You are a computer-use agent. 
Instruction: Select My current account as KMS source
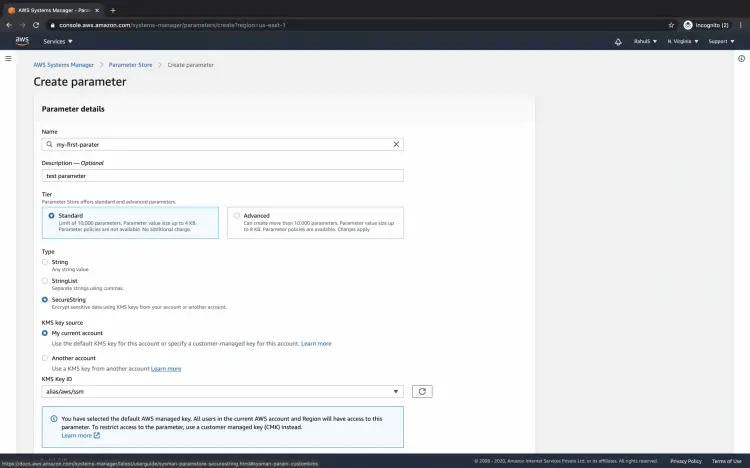coord(45,333)
